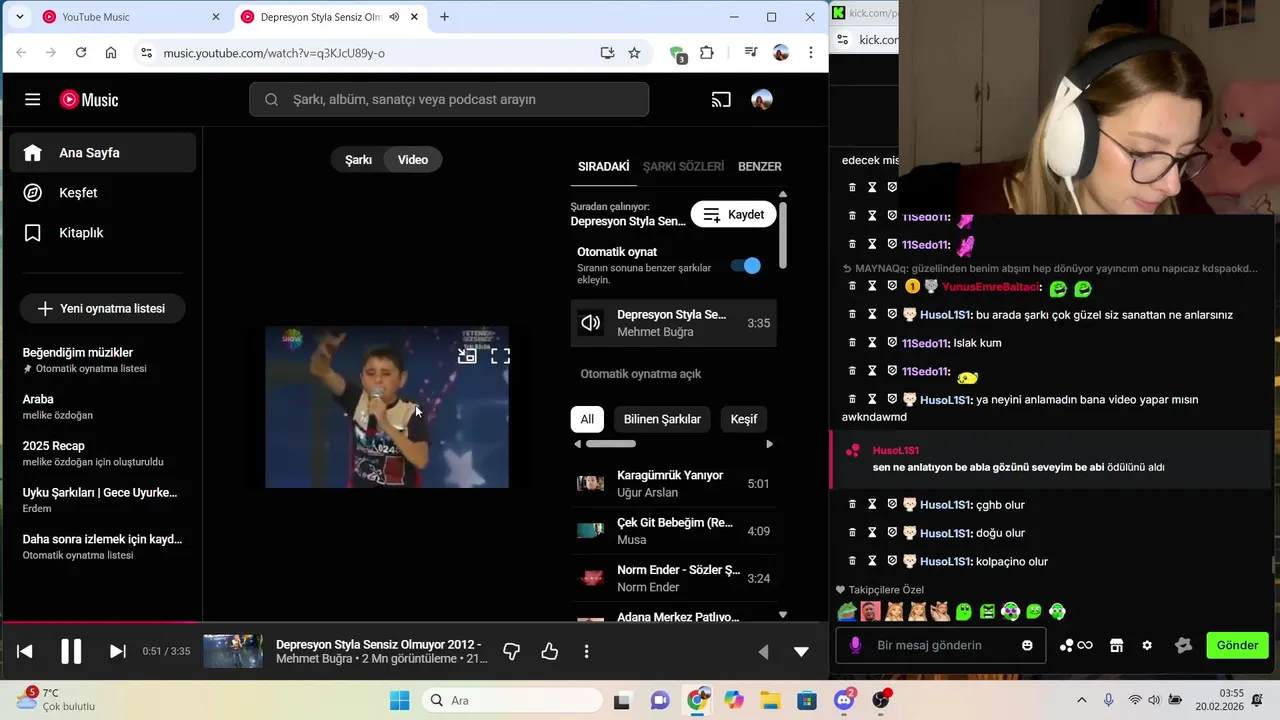Dislike the current song

tap(511, 651)
